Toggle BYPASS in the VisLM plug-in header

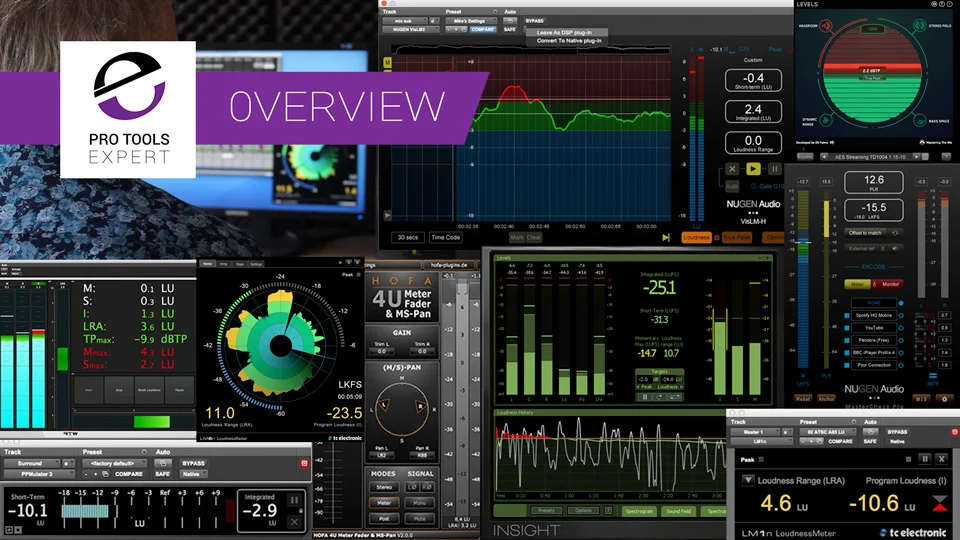[534, 21]
